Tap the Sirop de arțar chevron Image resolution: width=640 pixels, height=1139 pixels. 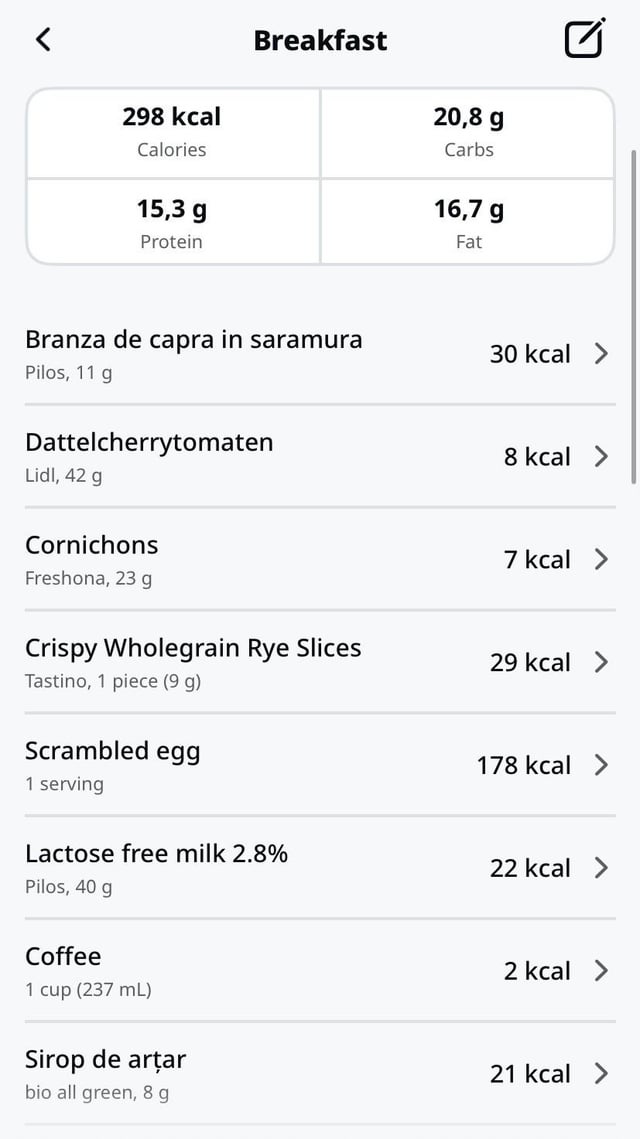(x=601, y=1074)
